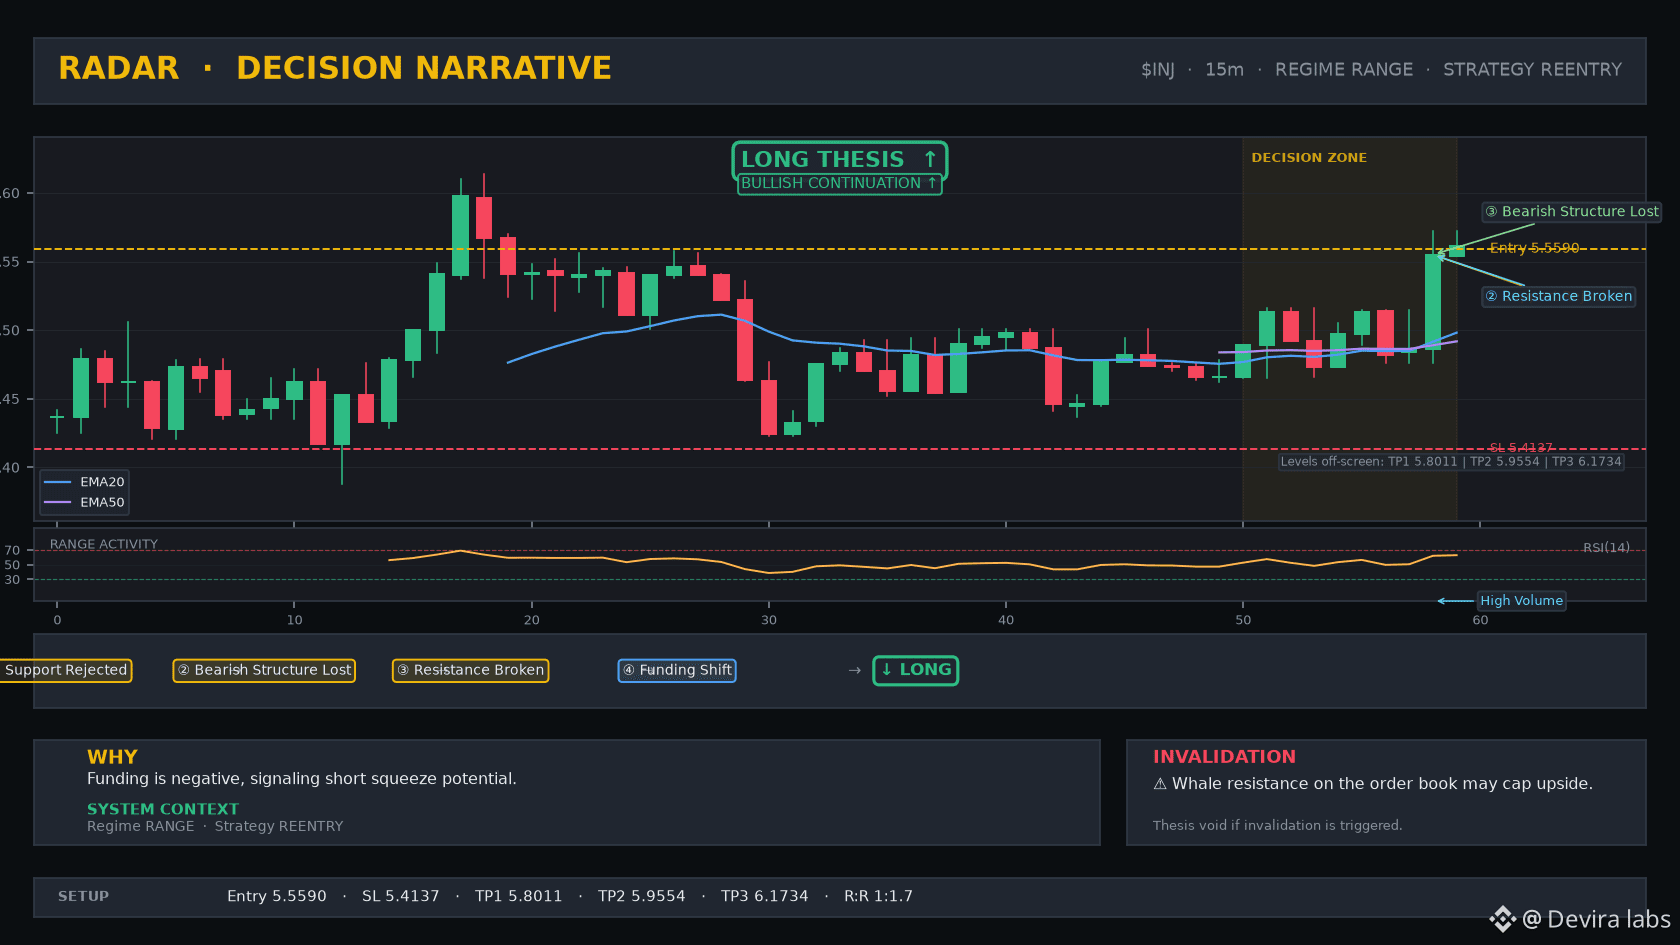1680x945 pixels.
Task: Click the Whale resistance warning text
Action: (x=1382, y=784)
